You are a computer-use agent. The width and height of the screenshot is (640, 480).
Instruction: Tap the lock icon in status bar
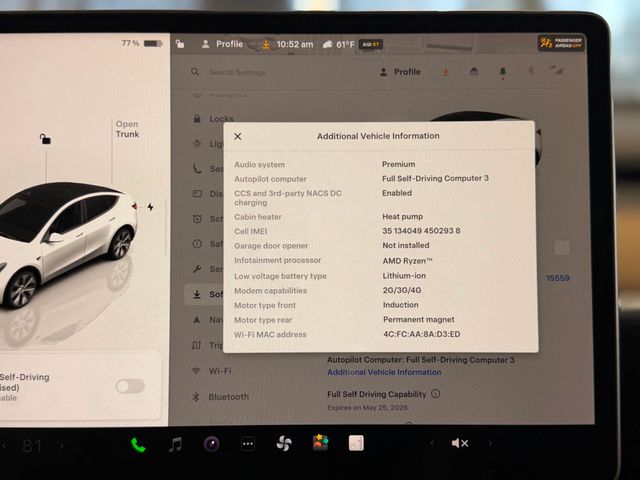[x=180, y=44]
